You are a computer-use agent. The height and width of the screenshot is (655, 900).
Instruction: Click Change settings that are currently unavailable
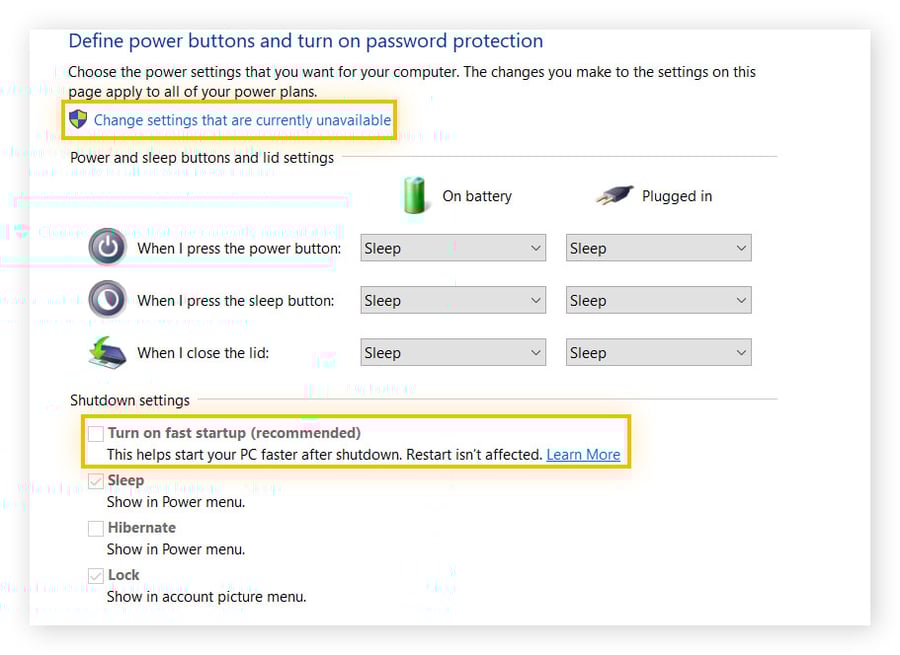coord(242,120)
